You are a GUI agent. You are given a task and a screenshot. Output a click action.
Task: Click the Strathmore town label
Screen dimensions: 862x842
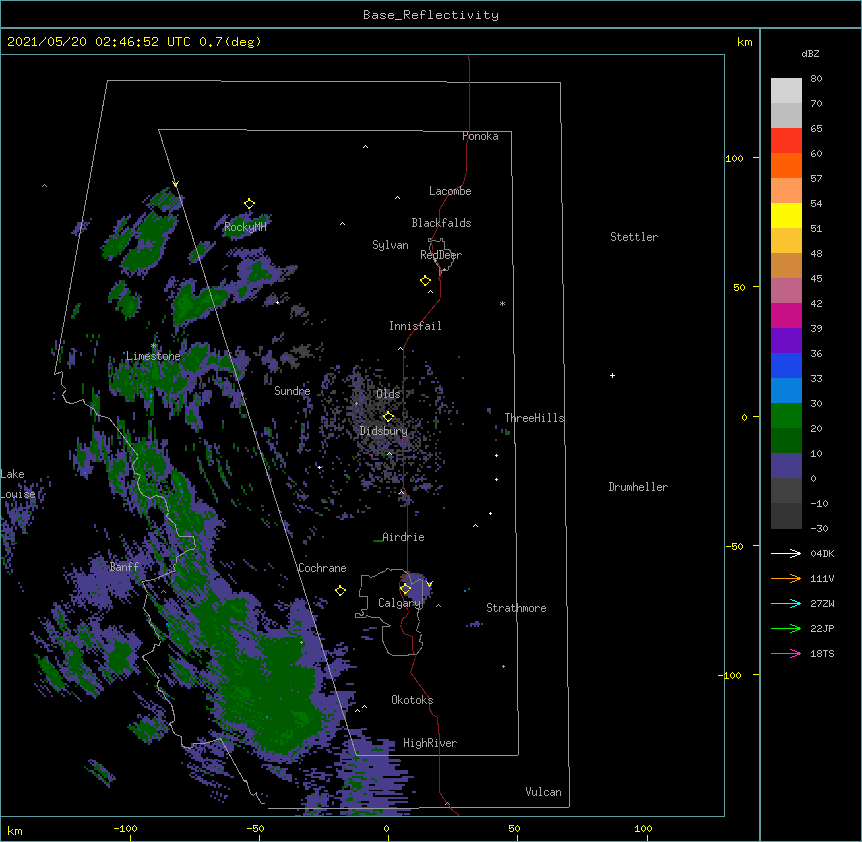[x=516, y=608]
